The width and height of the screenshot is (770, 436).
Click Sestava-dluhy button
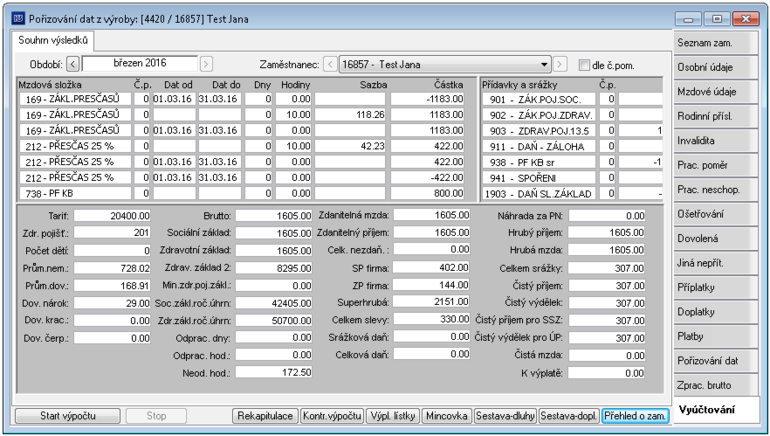pos(505,416)
